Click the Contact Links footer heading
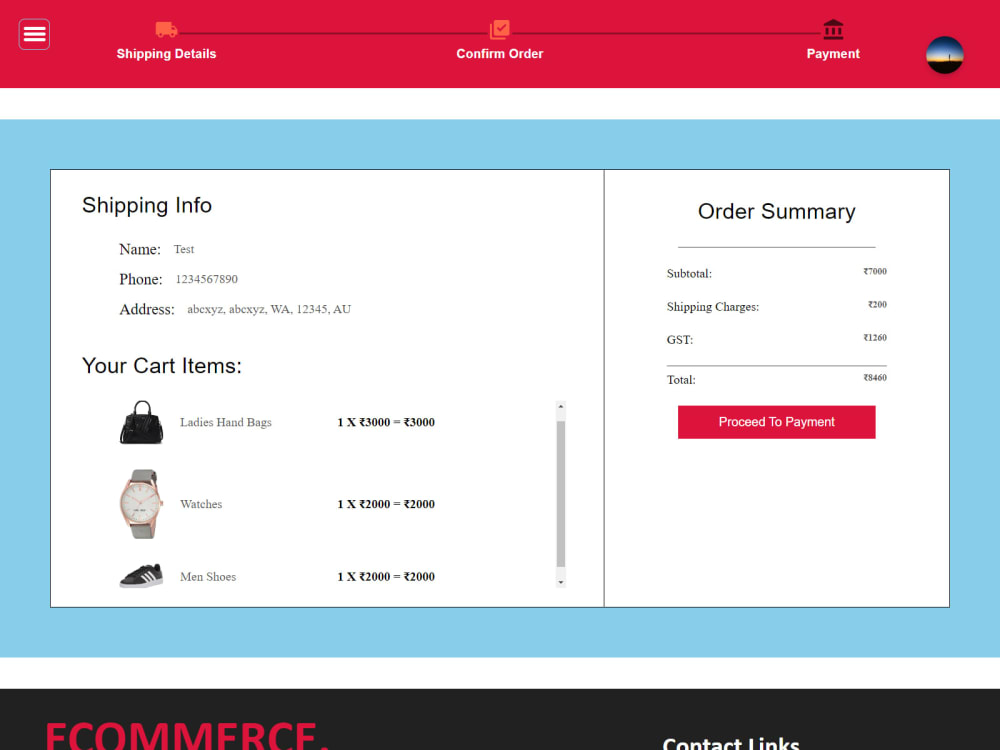 click(x=731, y=743)
